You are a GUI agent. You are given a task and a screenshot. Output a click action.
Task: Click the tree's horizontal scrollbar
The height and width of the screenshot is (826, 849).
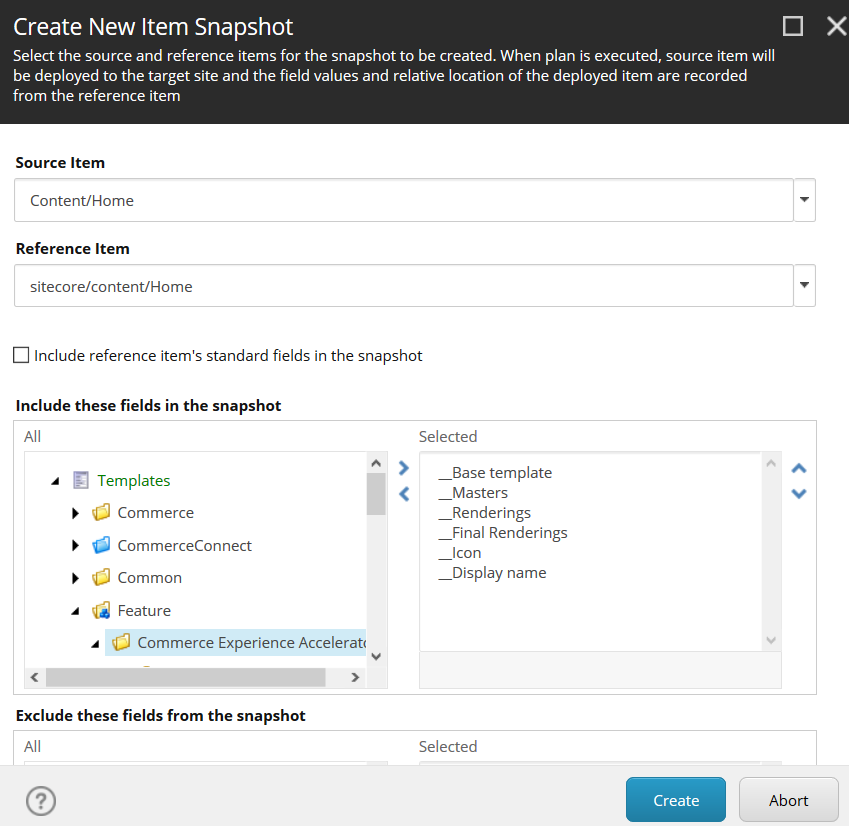pos(186,677)
